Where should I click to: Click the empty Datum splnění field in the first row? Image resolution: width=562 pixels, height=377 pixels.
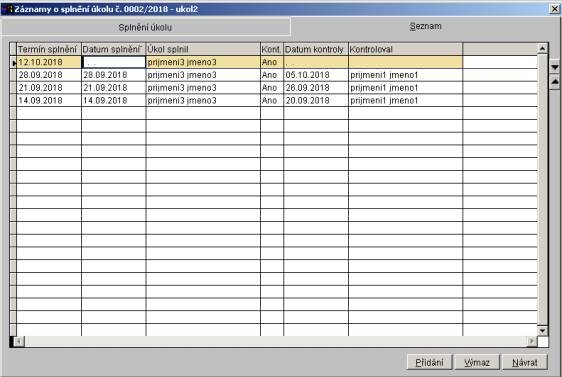[x=114, y=62]
